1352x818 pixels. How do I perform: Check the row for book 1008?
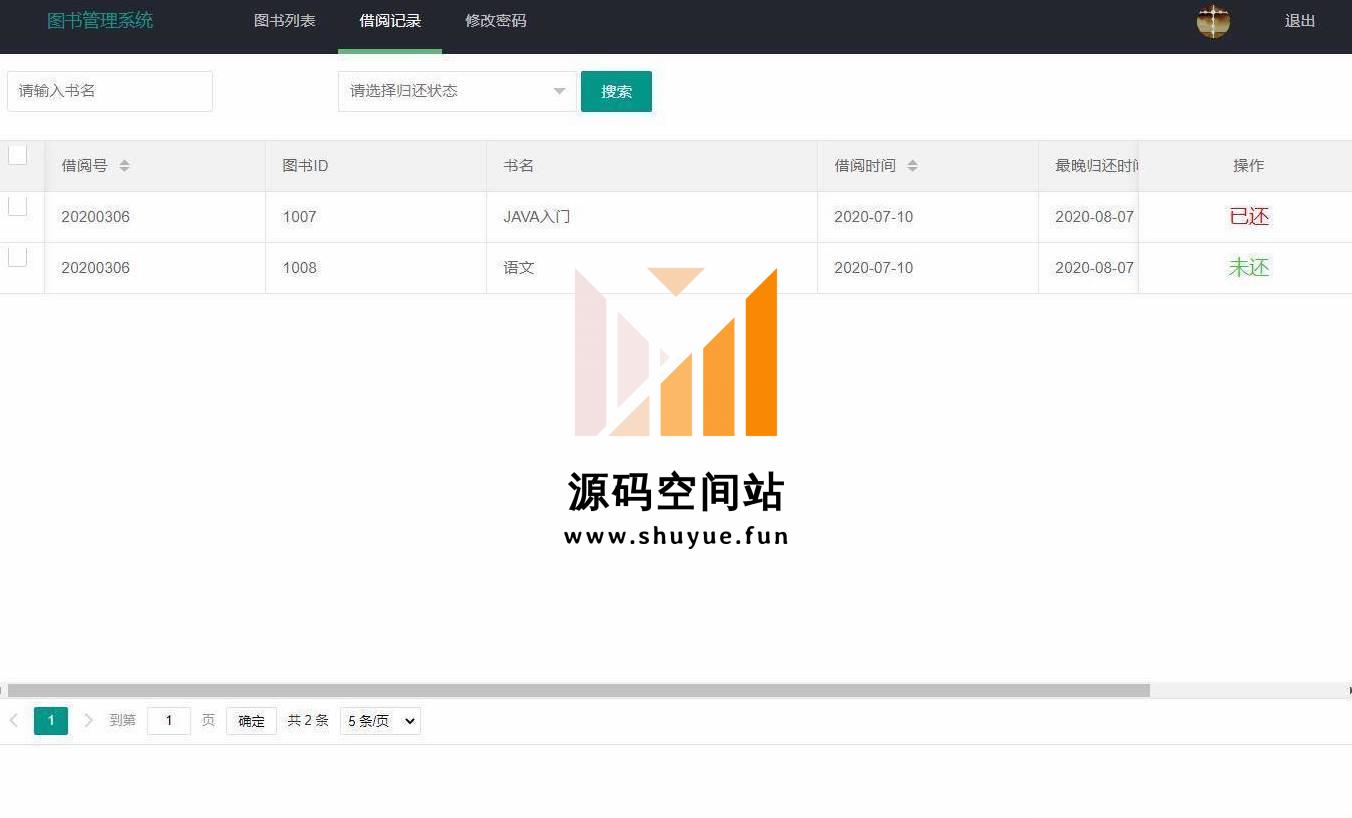tap(17, 257)
